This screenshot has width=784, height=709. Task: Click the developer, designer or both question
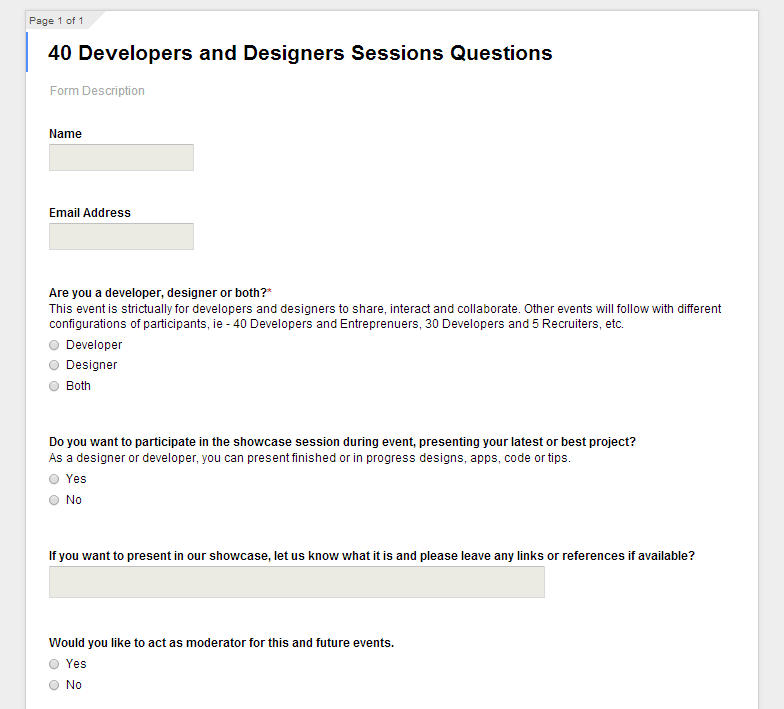pyautogui.click(x=160, y=292)
